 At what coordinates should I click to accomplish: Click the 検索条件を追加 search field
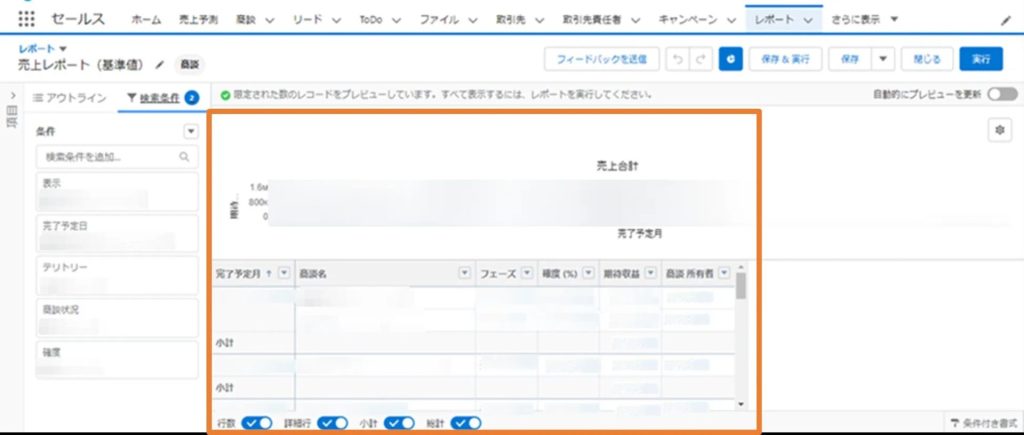(117, 157)
